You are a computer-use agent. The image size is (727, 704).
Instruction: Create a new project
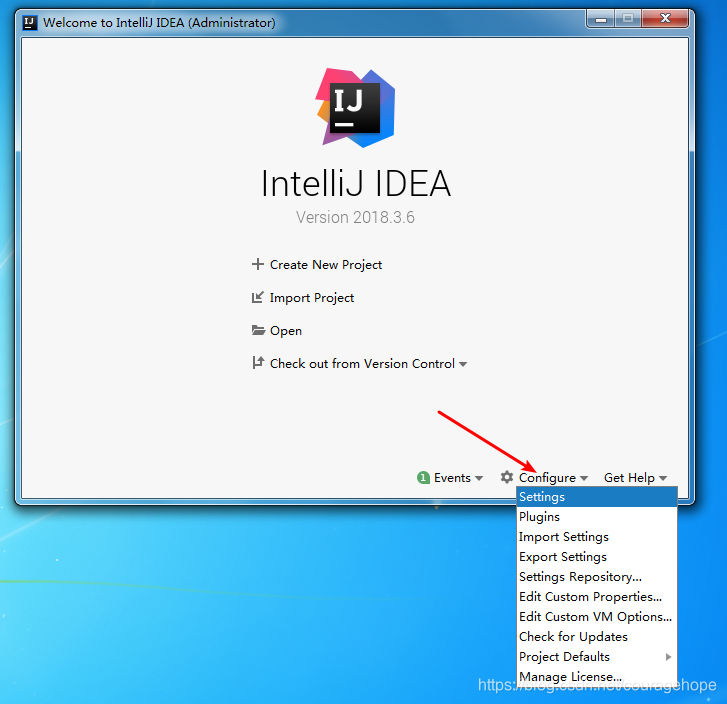point(325,265)
